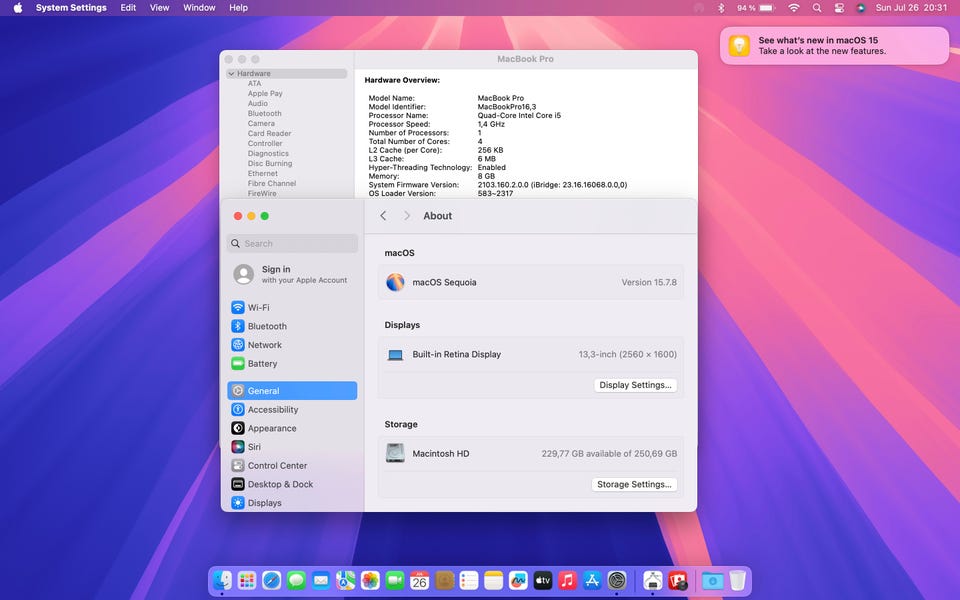Select Network in settings sidebar
Screen dimensions: 960x600
pos(292,345)
